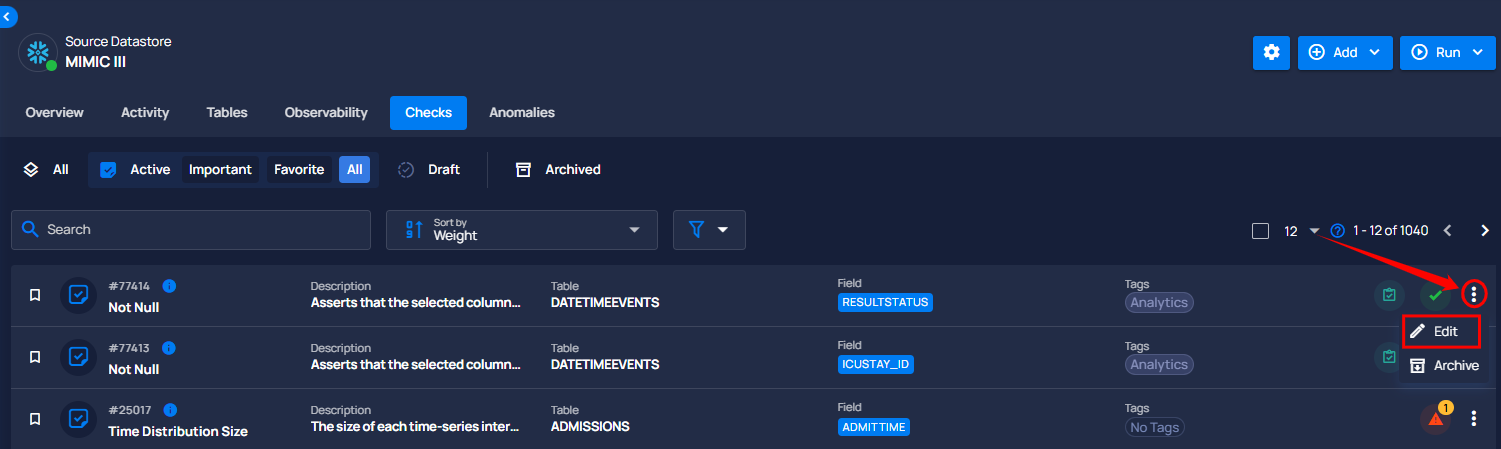Screen dimensions: 1501x449
Task: Select the Checks tab
Action: click(x=428, y=113)
